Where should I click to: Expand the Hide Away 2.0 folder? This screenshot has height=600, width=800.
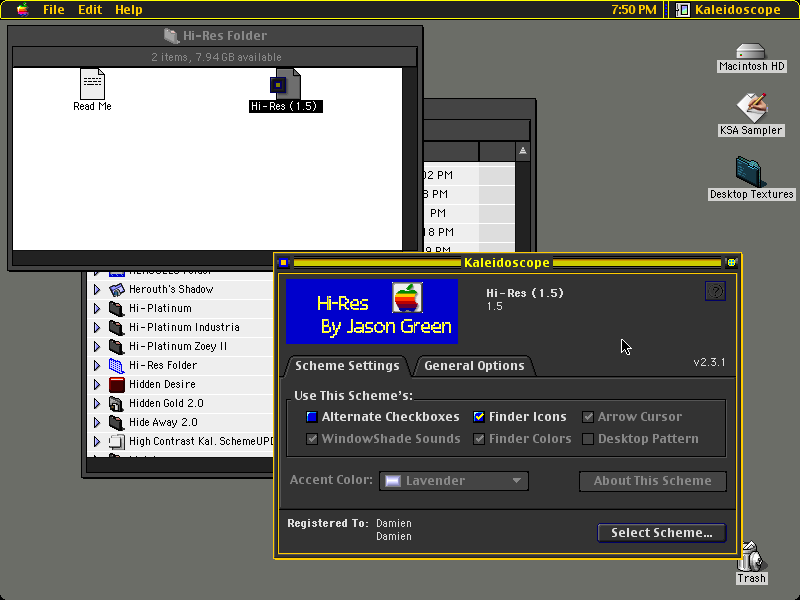[x=97, y=423]
